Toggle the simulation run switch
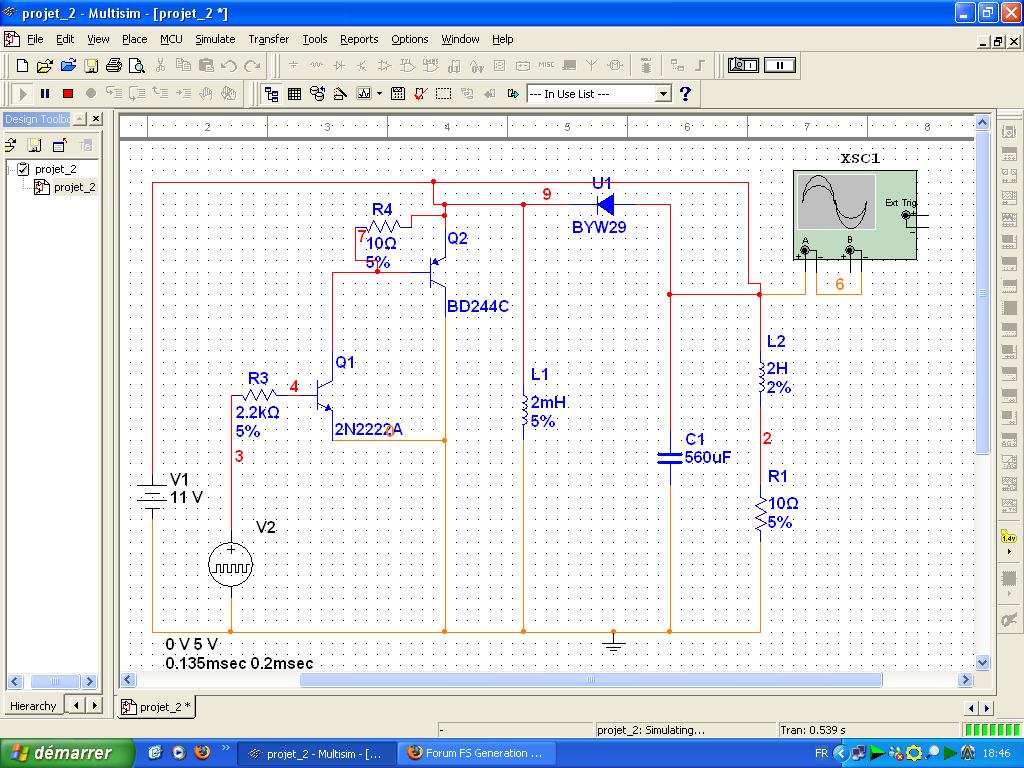 (x=743, y=65)
